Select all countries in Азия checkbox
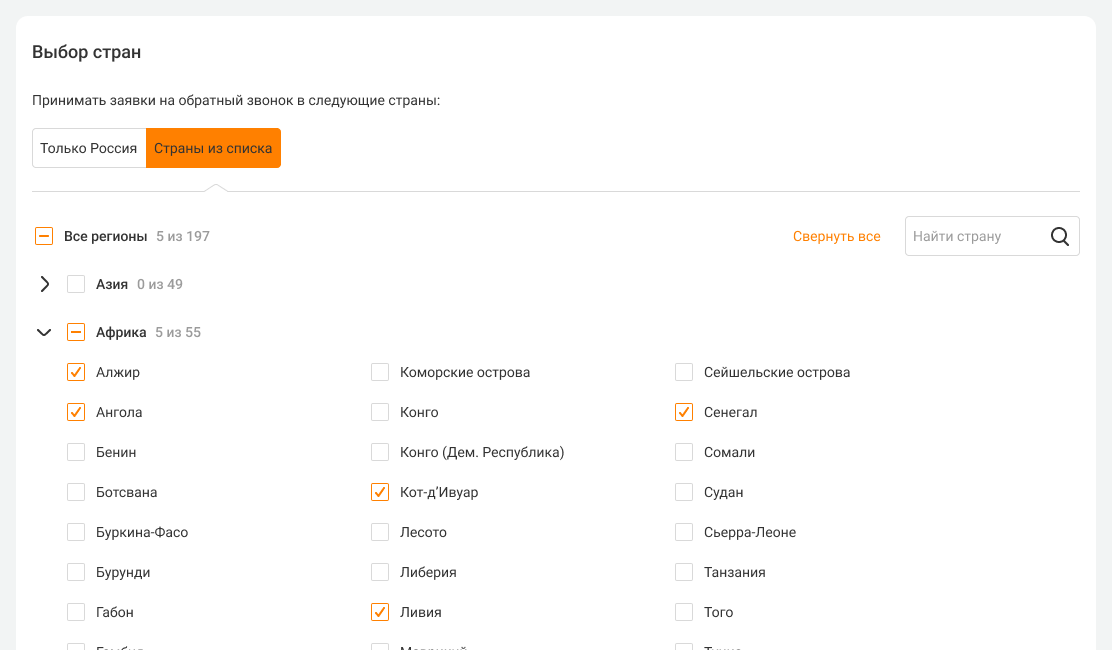This screenshot has width=1112, height=650. pos(76,284)
